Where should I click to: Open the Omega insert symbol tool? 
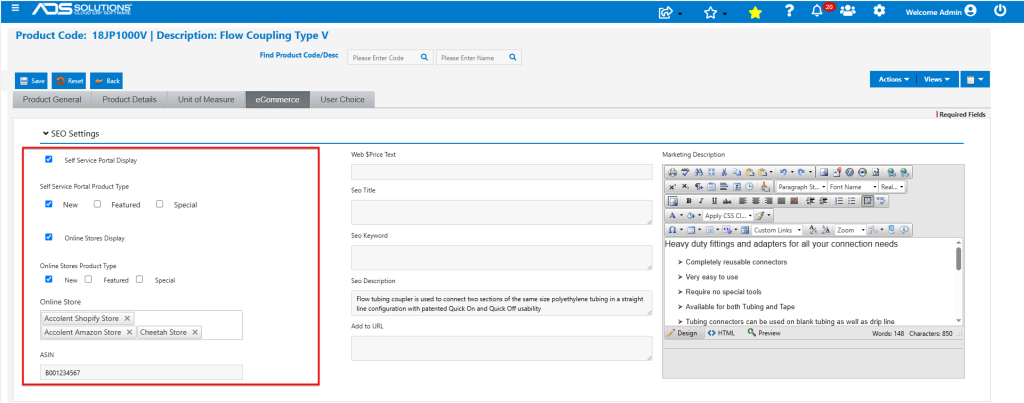tap(672, 230)
